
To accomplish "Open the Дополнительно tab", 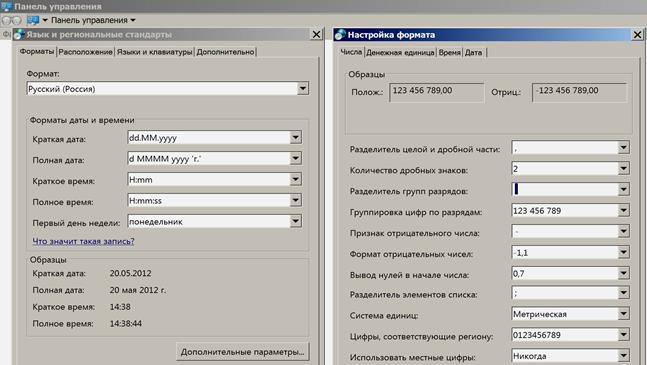I will tap(225, 52).
